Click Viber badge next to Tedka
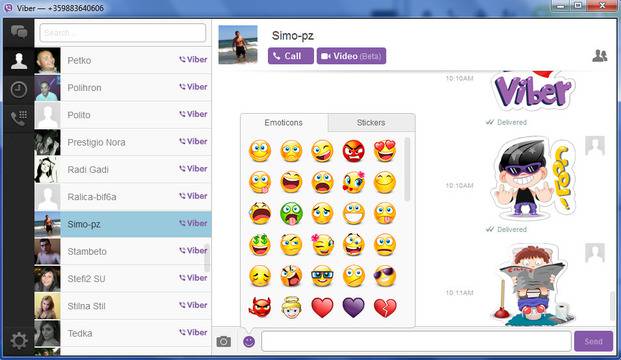Screen dimensions: 621x360 pos(193,332)
